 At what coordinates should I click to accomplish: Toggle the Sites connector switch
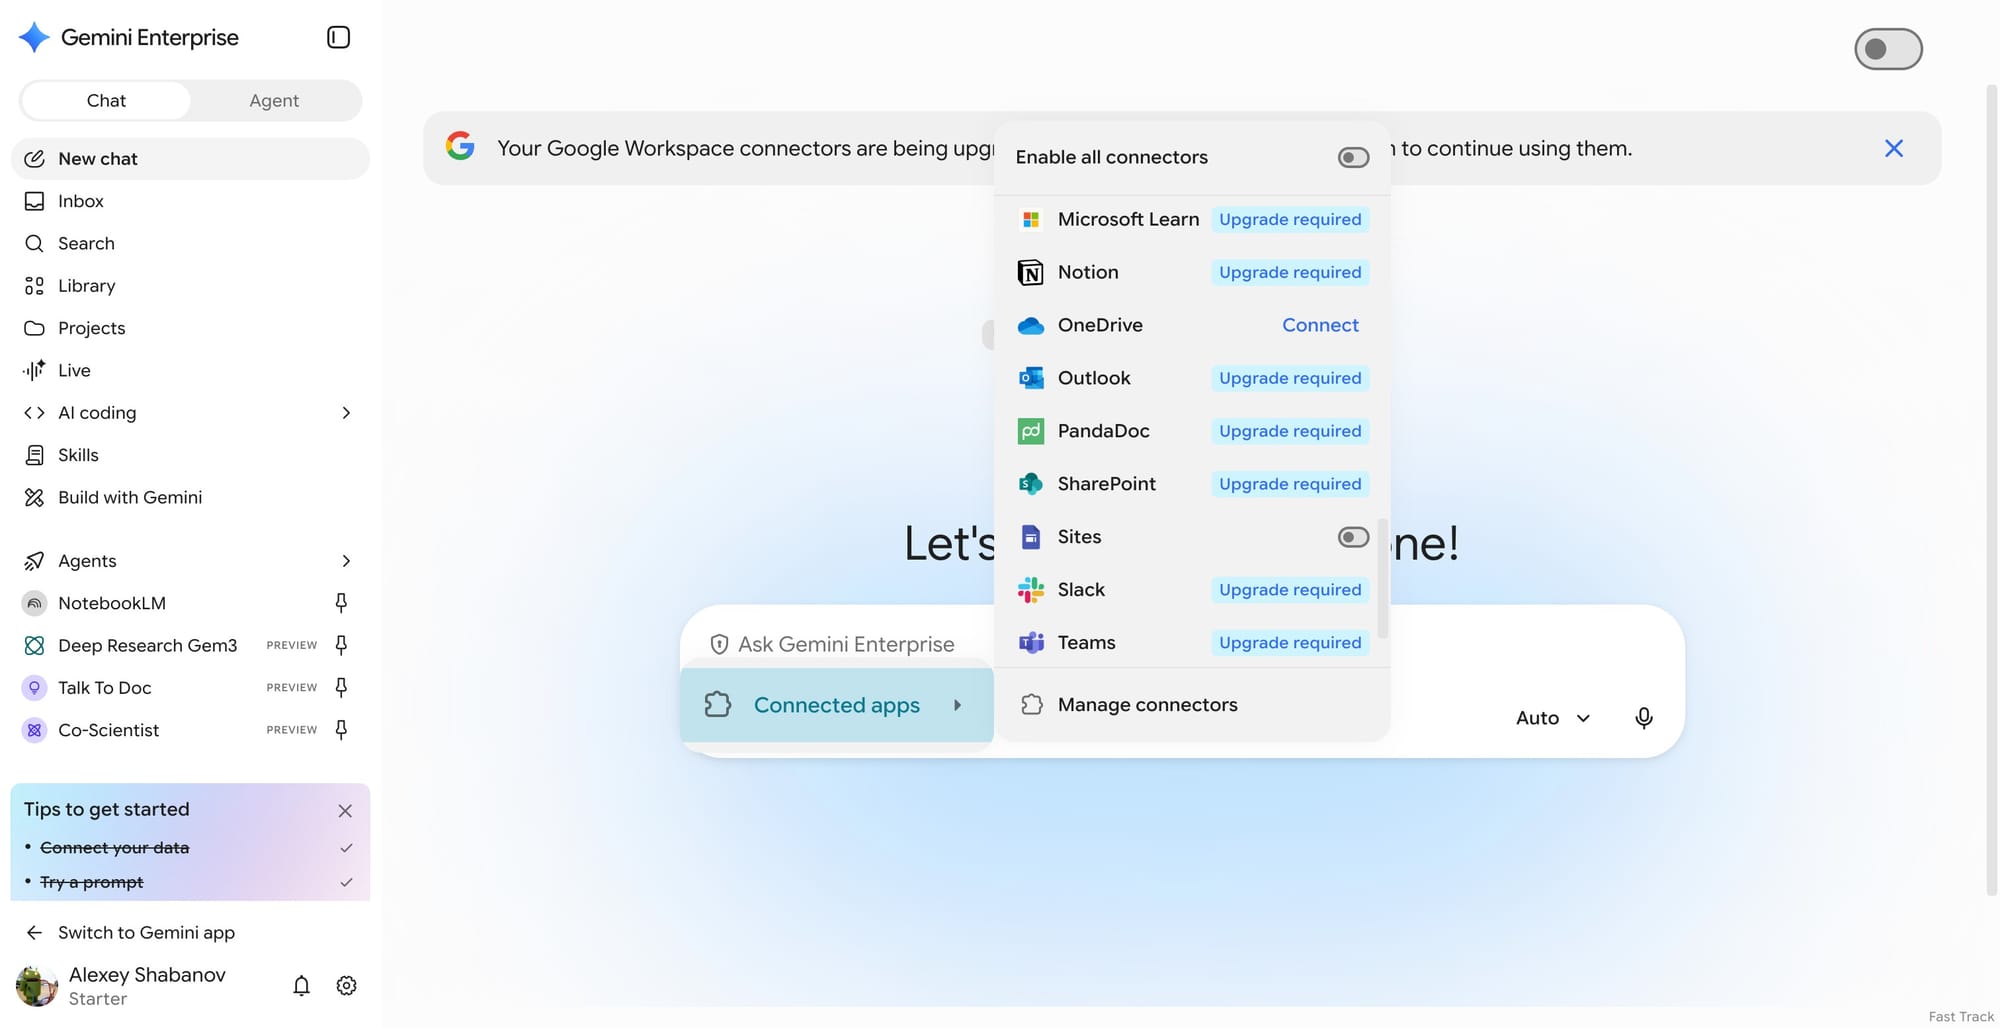[x=1353, y=537]
